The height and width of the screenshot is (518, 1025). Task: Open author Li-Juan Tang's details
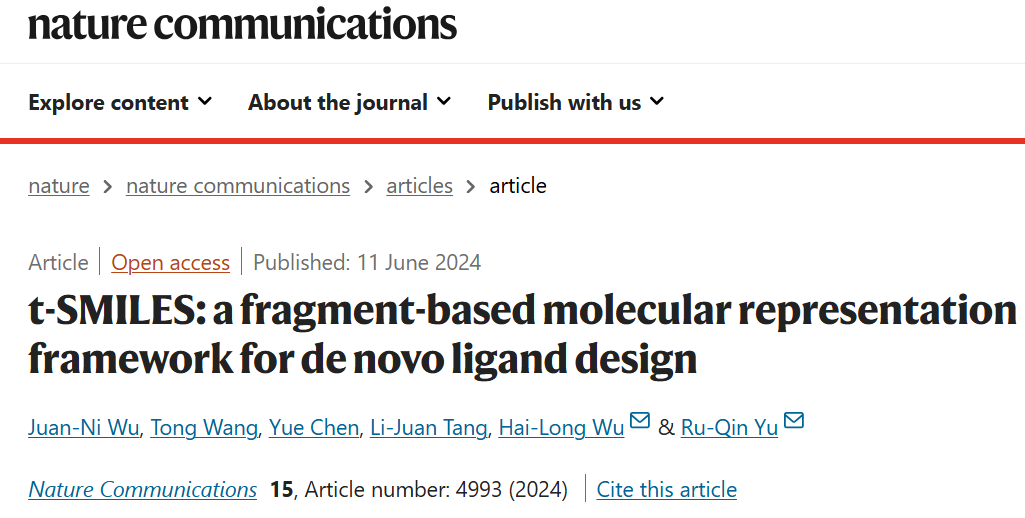[428, 428]
